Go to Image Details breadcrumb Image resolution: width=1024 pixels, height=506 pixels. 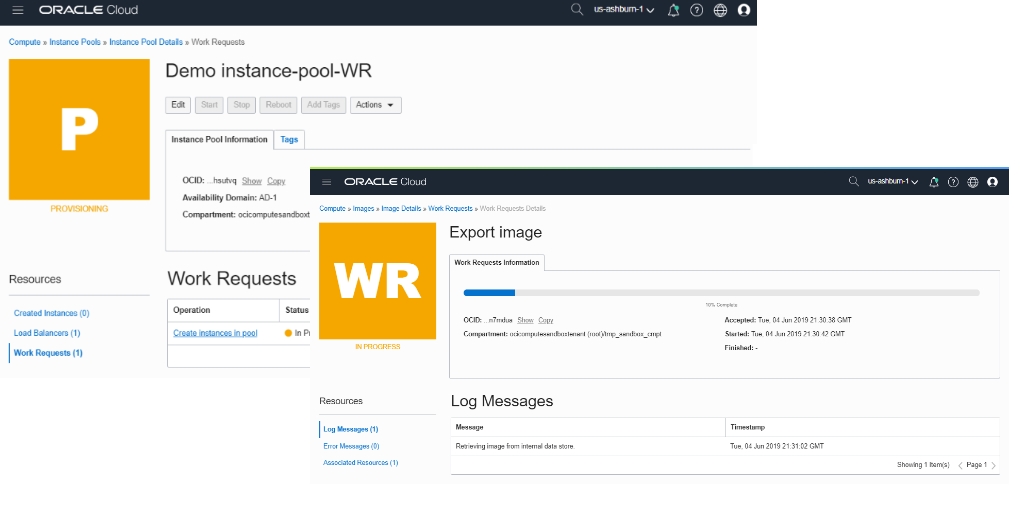pos(402,209)
